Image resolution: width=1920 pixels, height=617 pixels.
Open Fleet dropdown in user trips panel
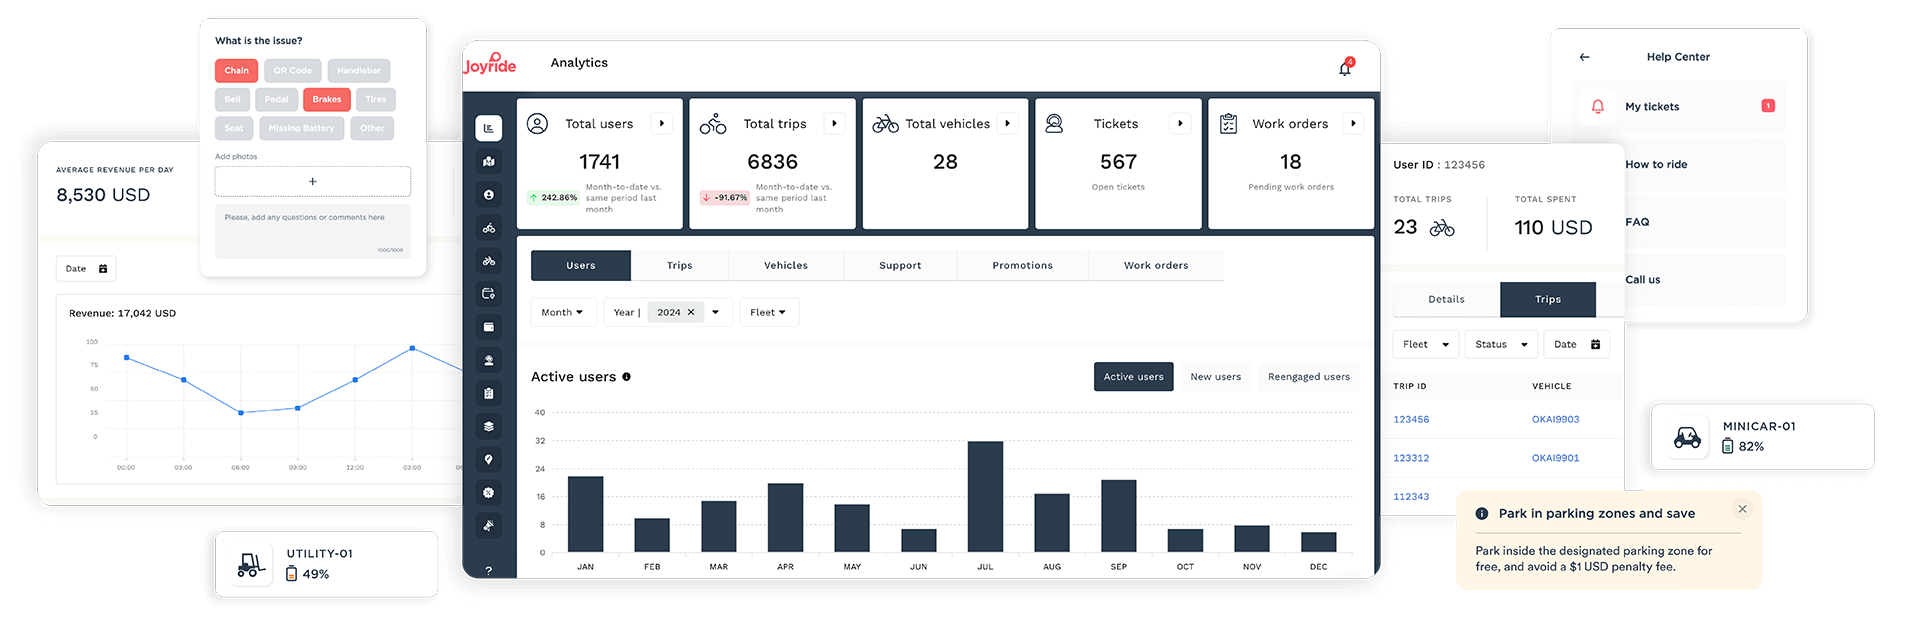1426,344
